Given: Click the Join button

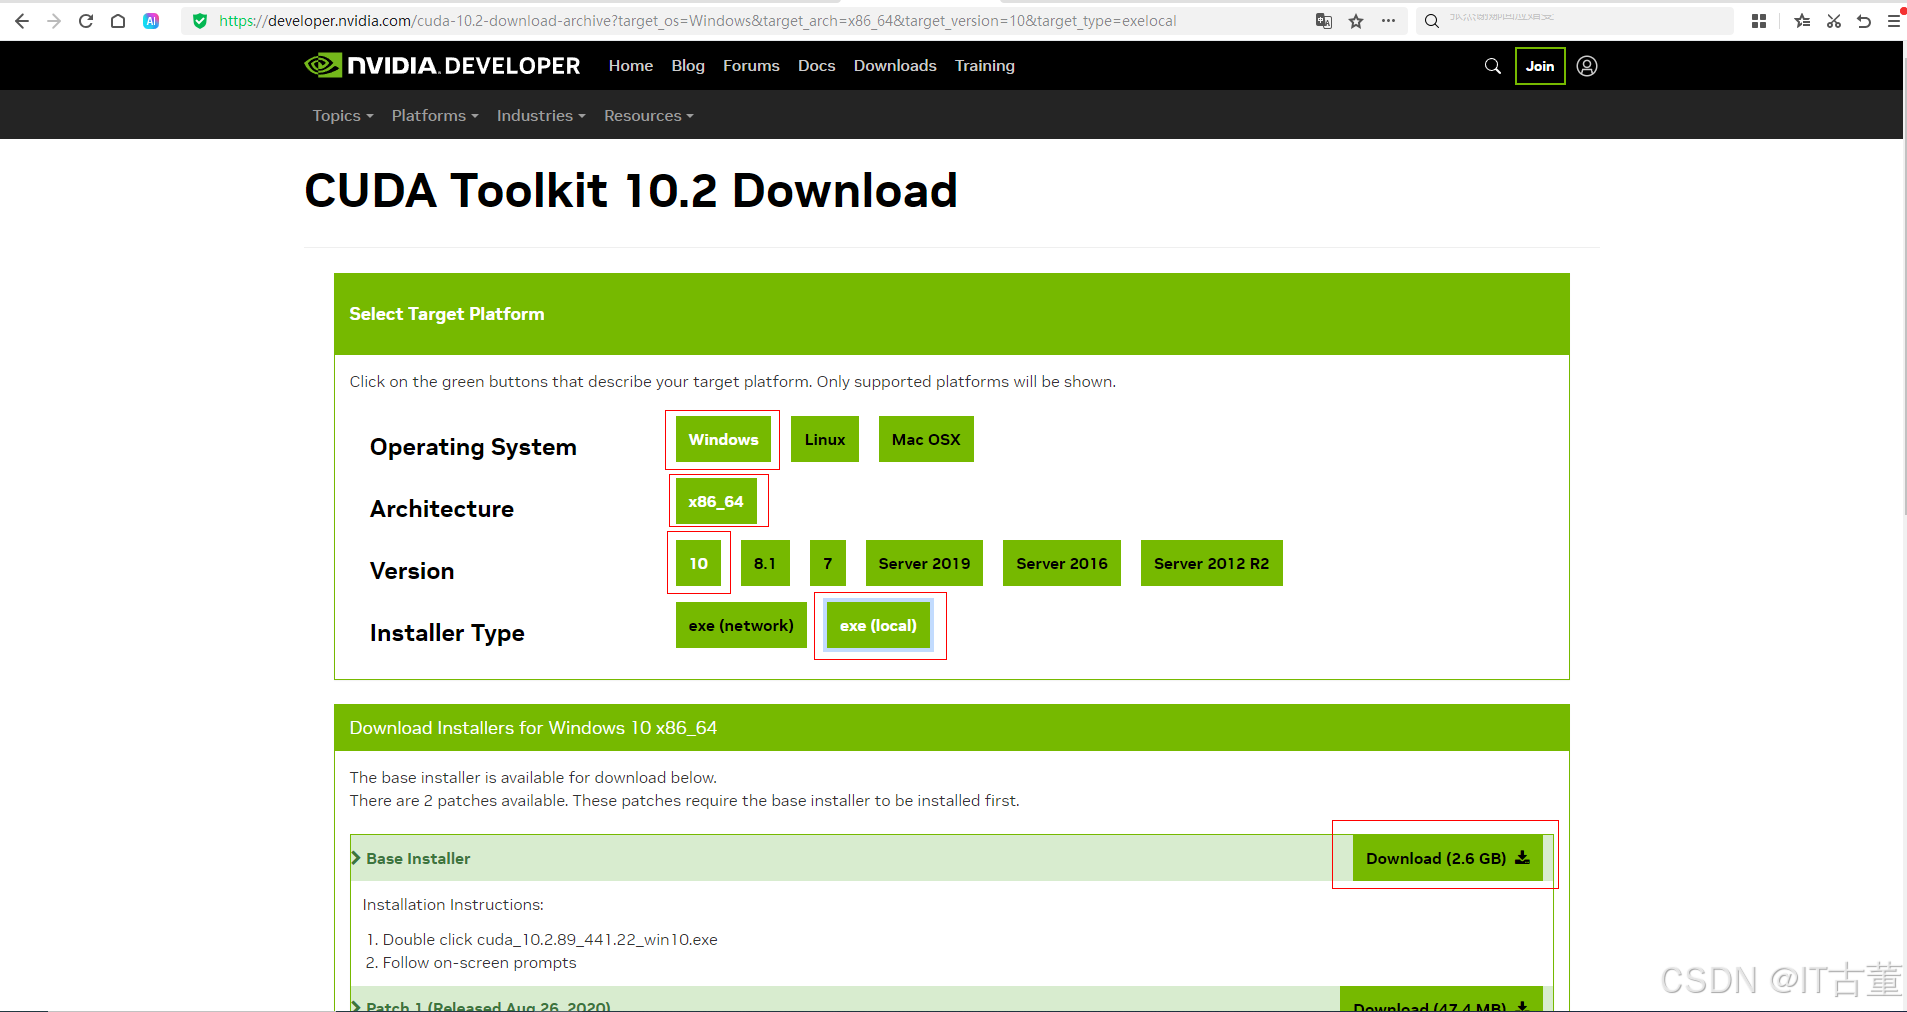Looking at the screenshot, I should click(x=1540, y=66).
